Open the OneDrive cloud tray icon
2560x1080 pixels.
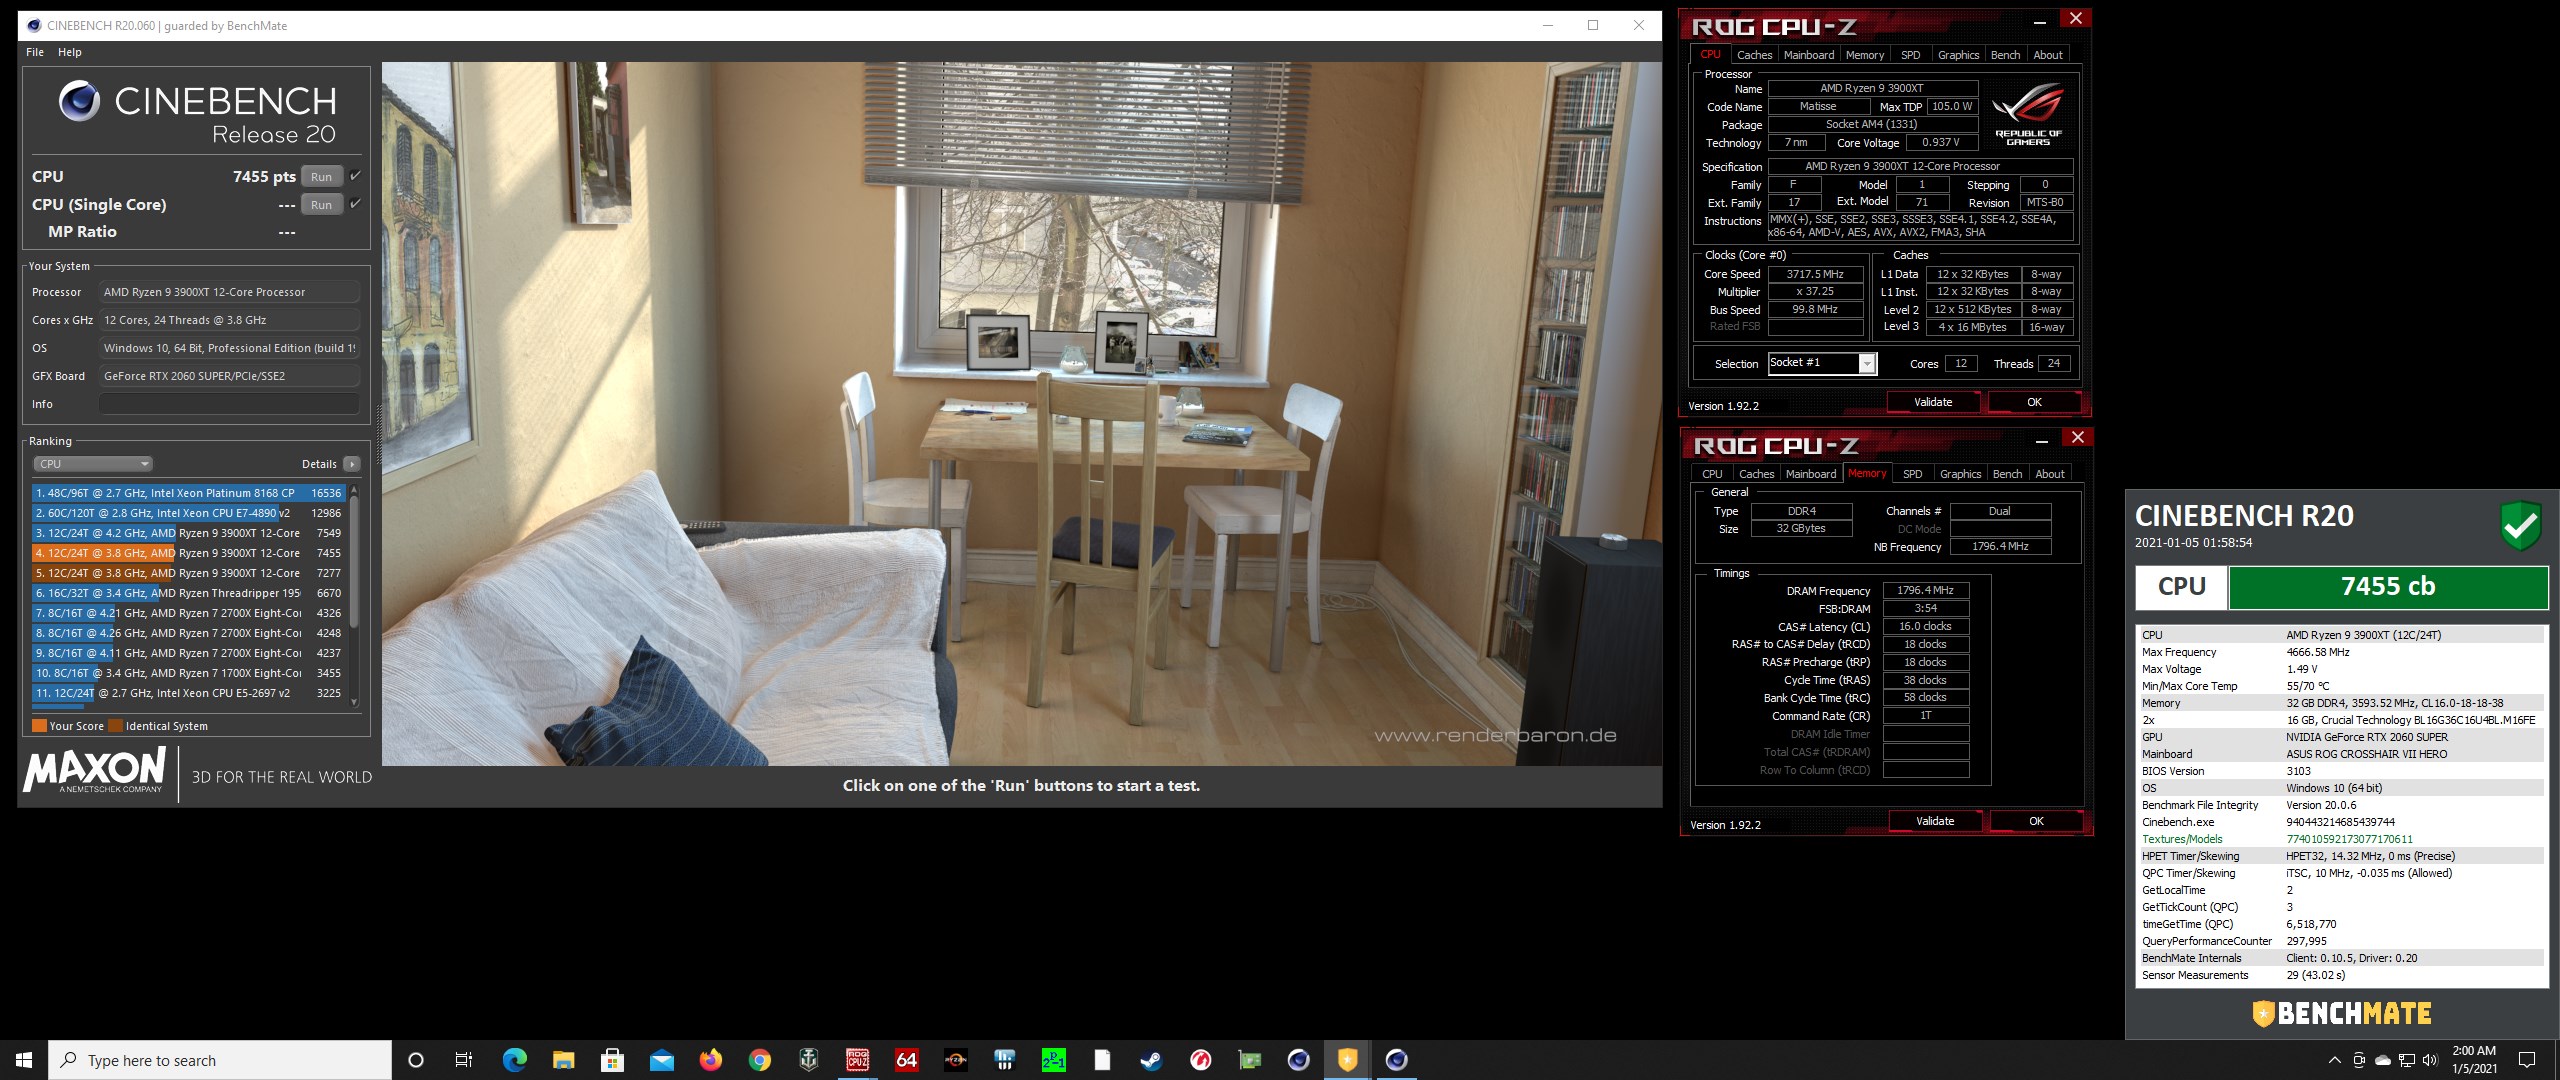[2382, 1060]
